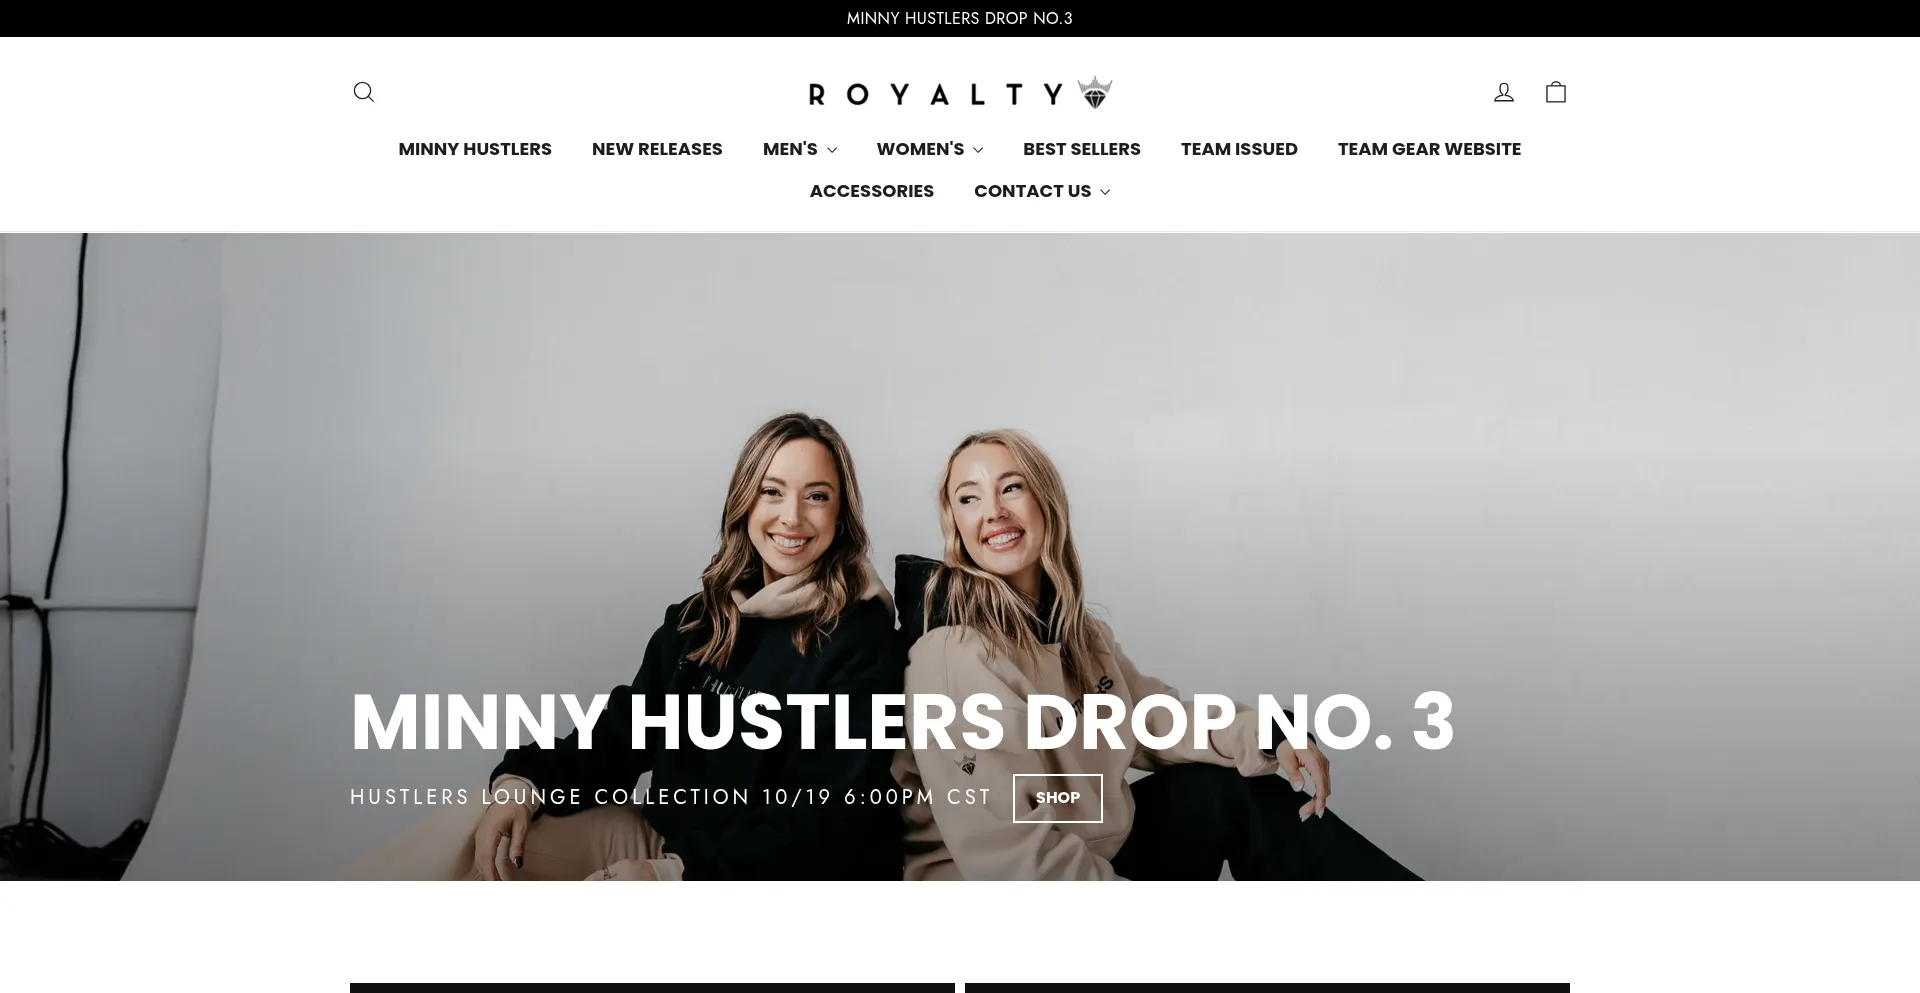
Task: Click the right black collection tile below banner
Action: [x=1267, y=988]
